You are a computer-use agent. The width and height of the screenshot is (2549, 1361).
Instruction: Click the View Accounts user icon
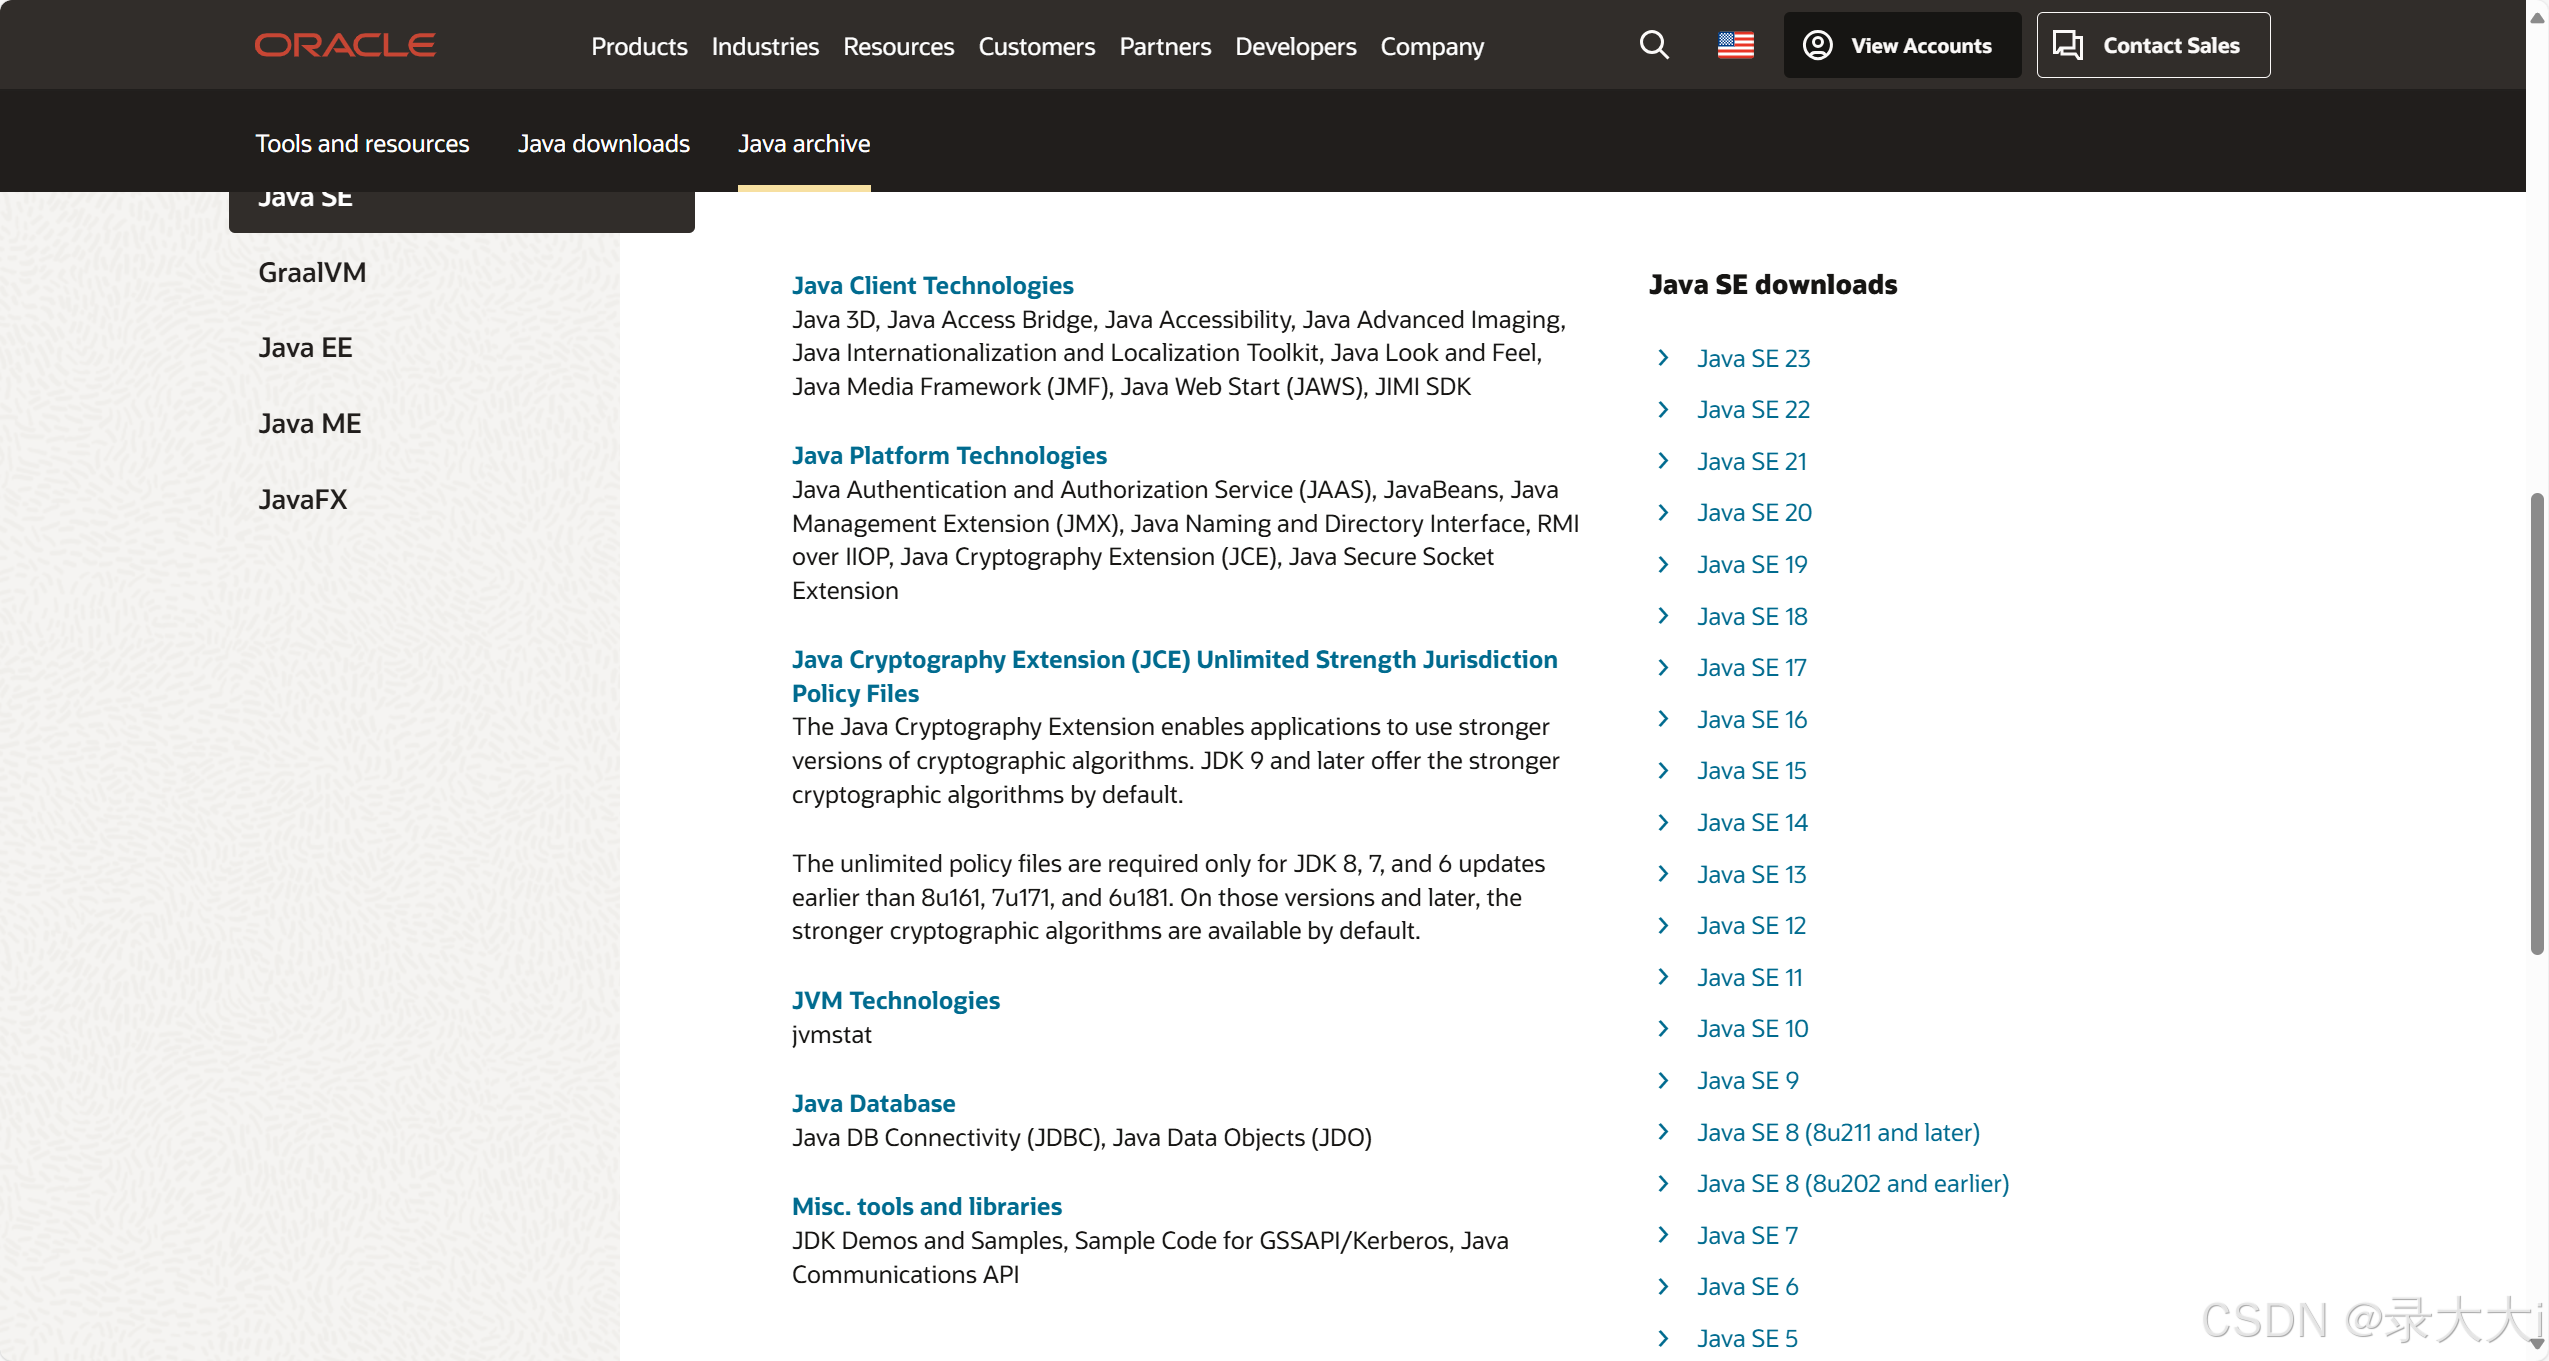1817,45
